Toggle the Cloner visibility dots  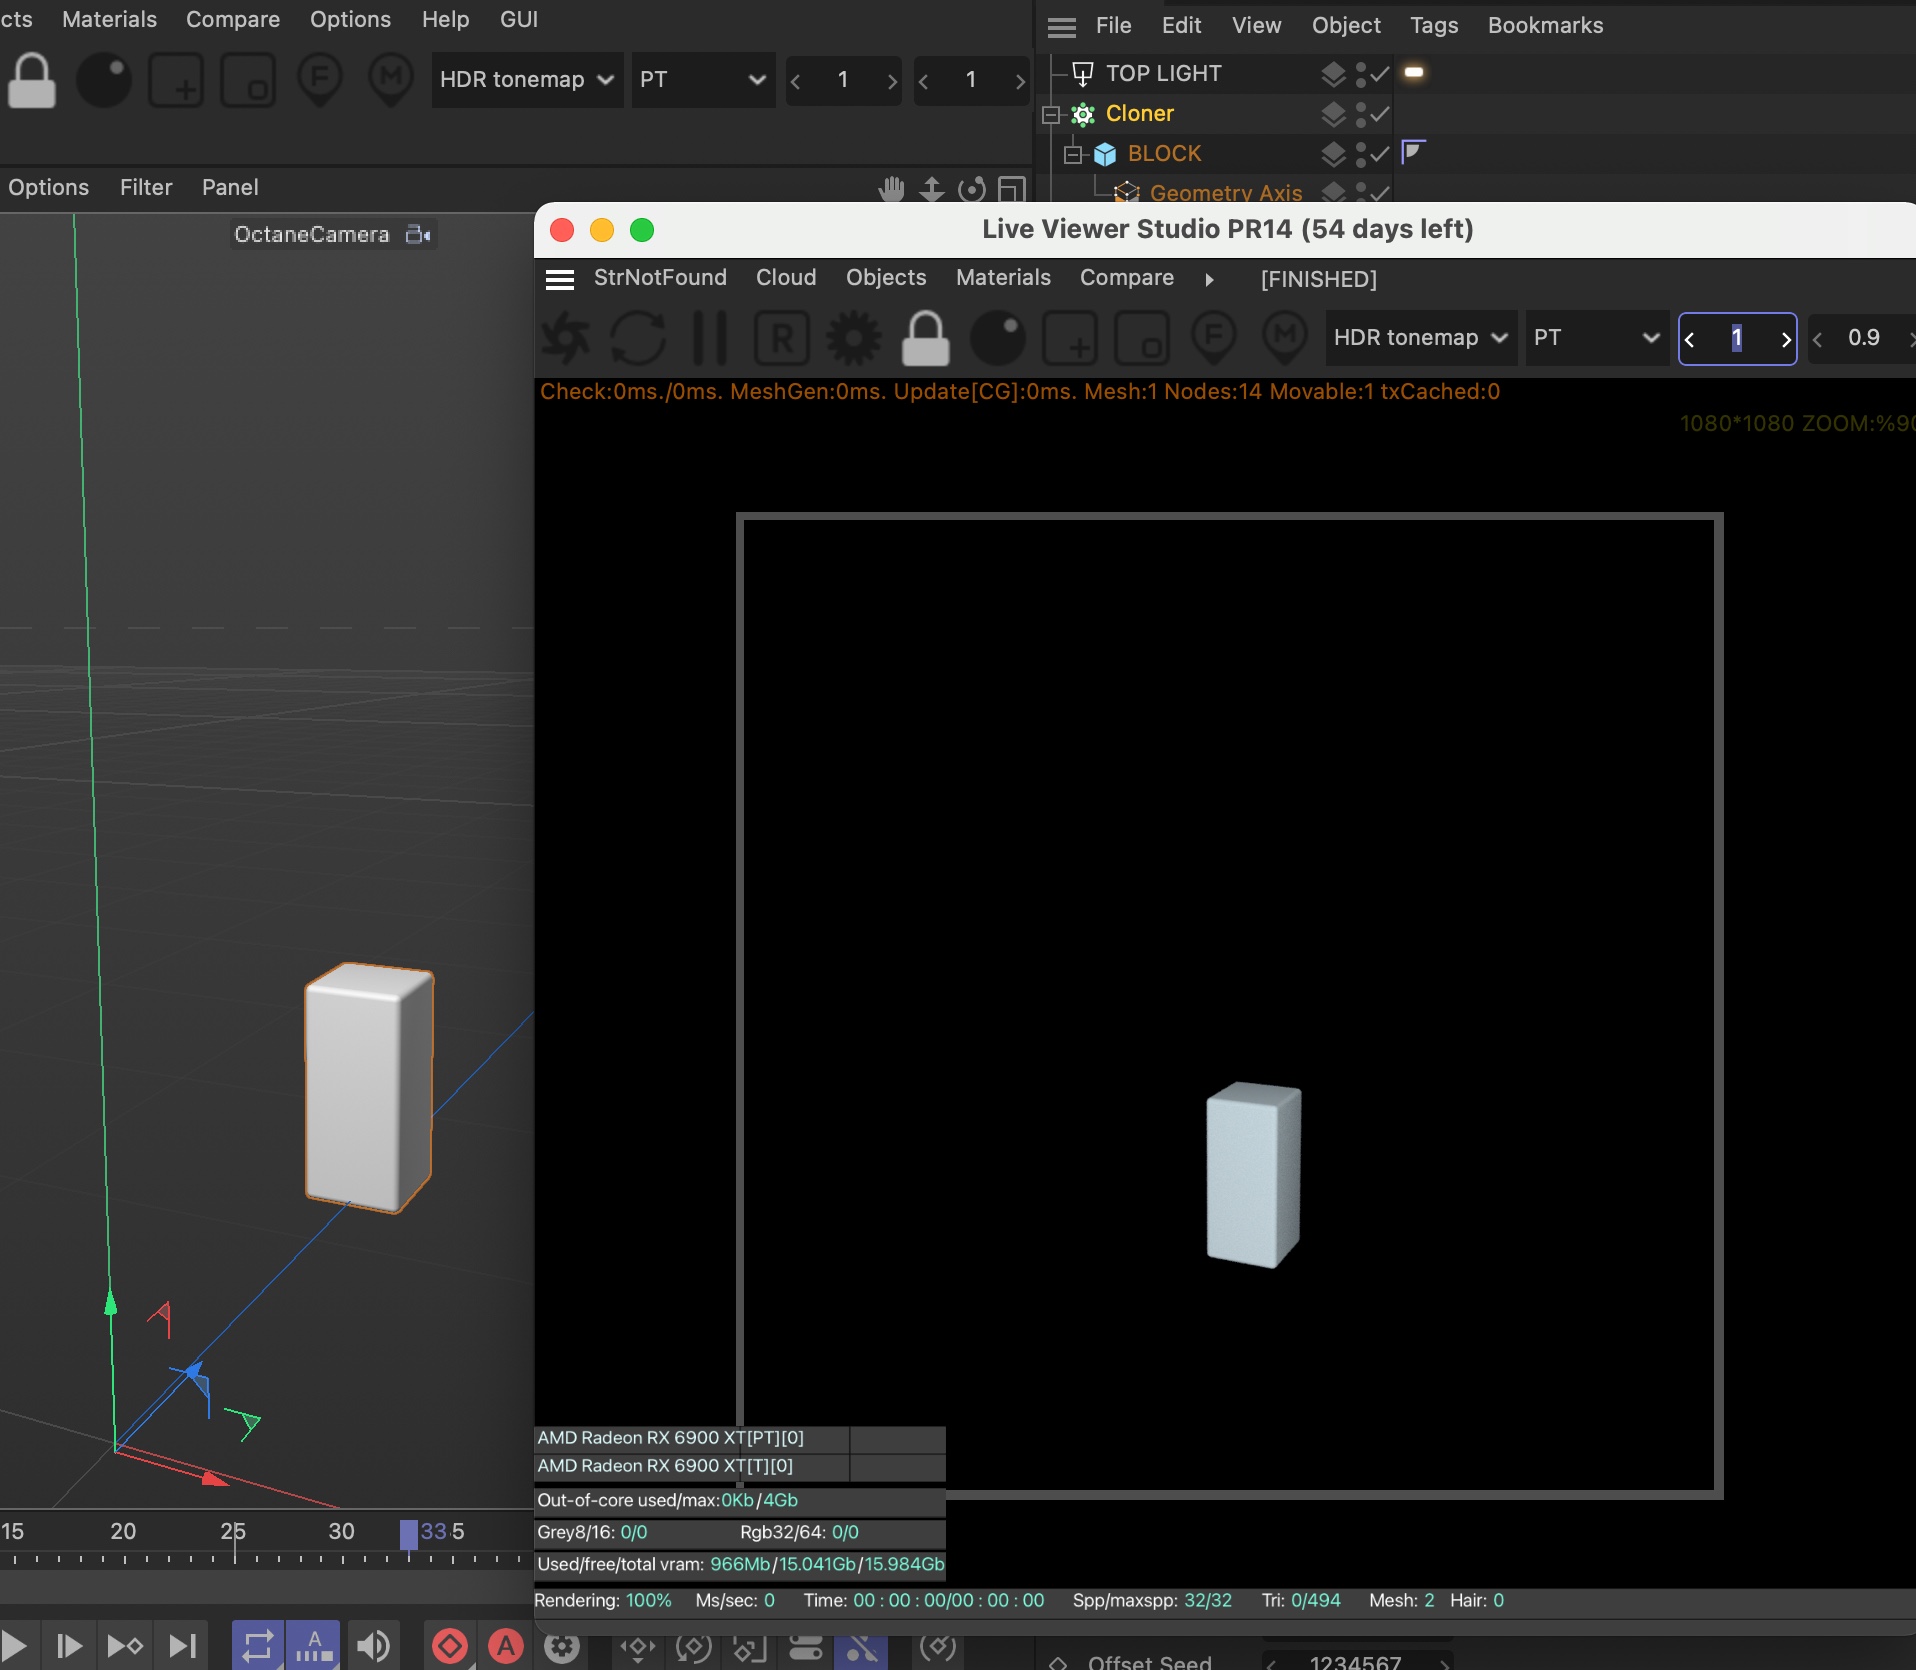point(1360,114)
